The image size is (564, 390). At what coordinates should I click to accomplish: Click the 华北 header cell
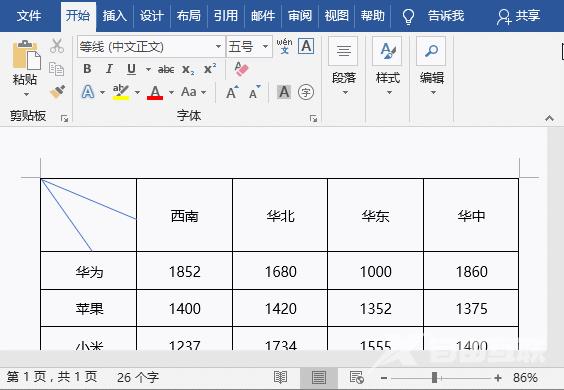[x=280, y=216]
